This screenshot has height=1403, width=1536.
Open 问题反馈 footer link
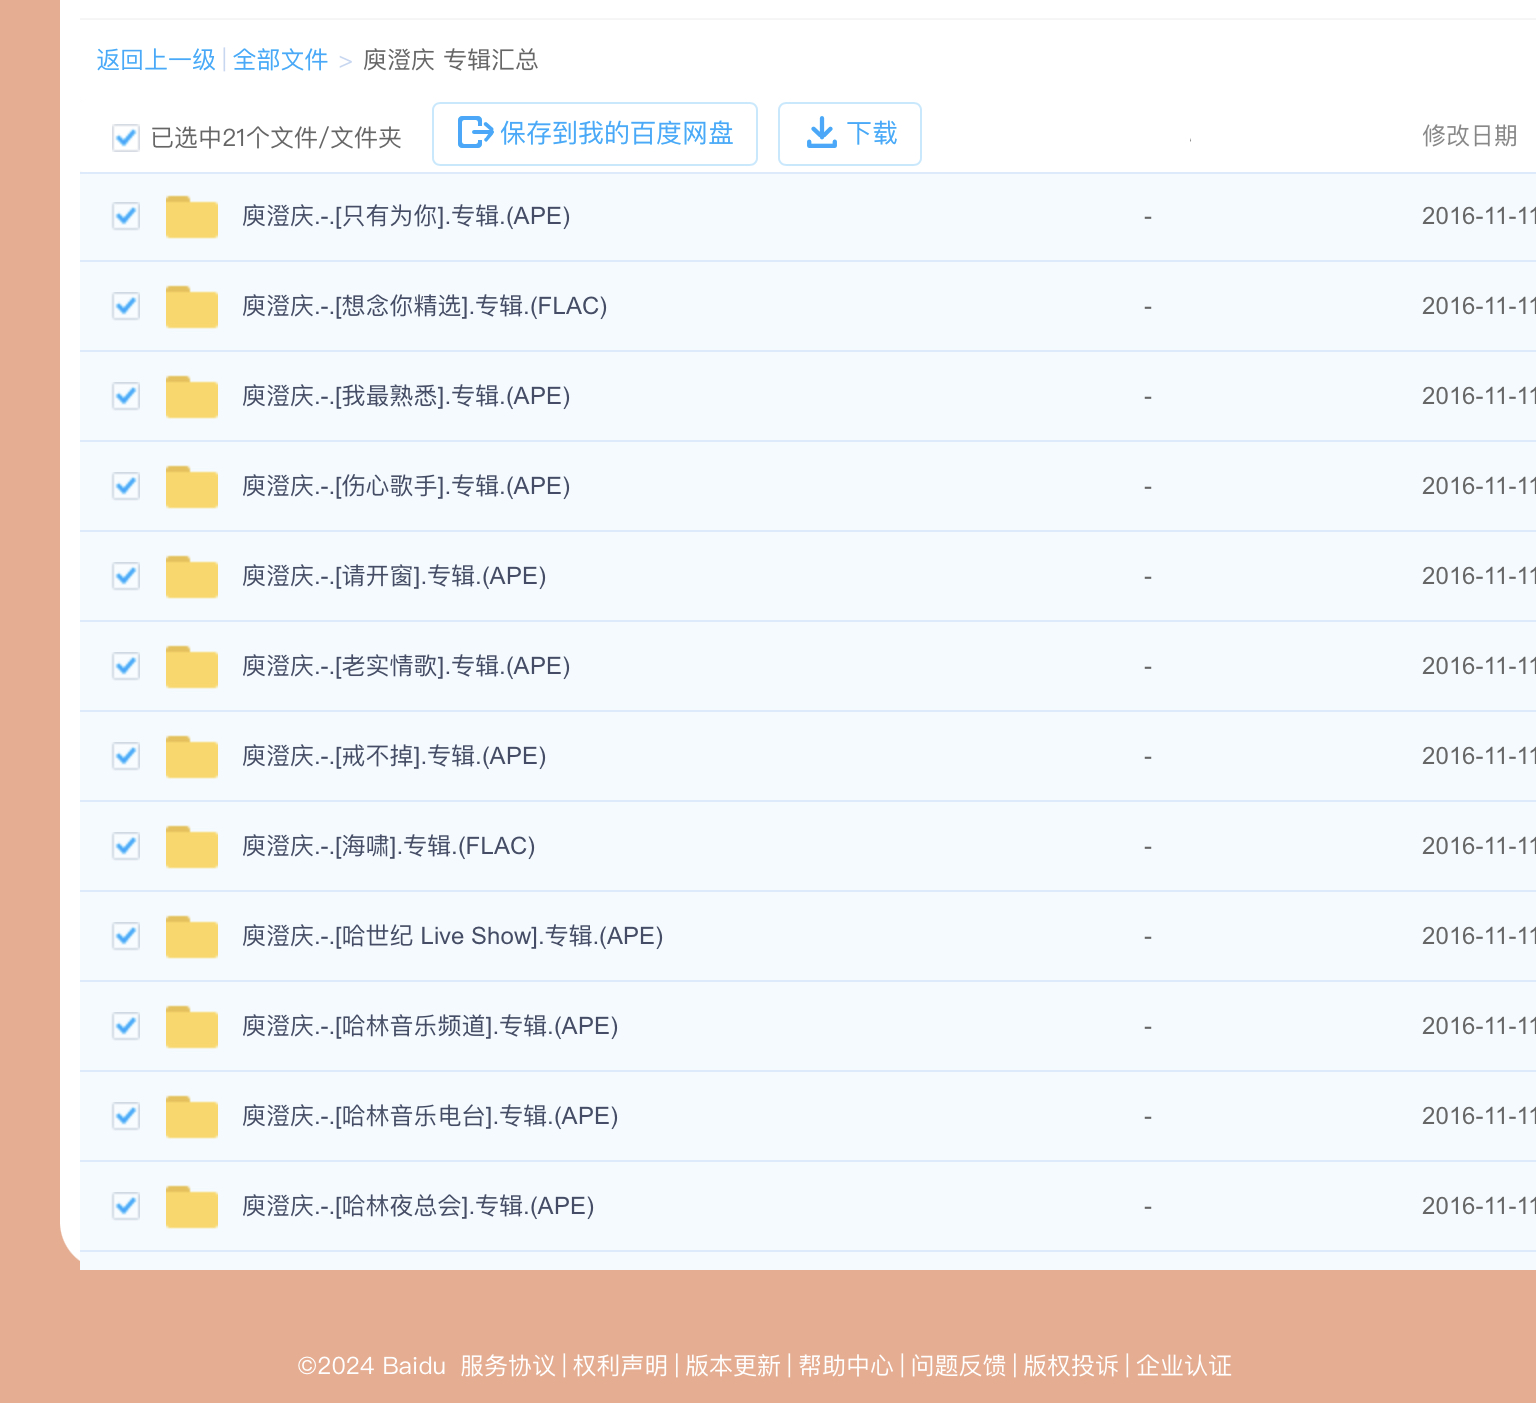(x=958, y=1366)
